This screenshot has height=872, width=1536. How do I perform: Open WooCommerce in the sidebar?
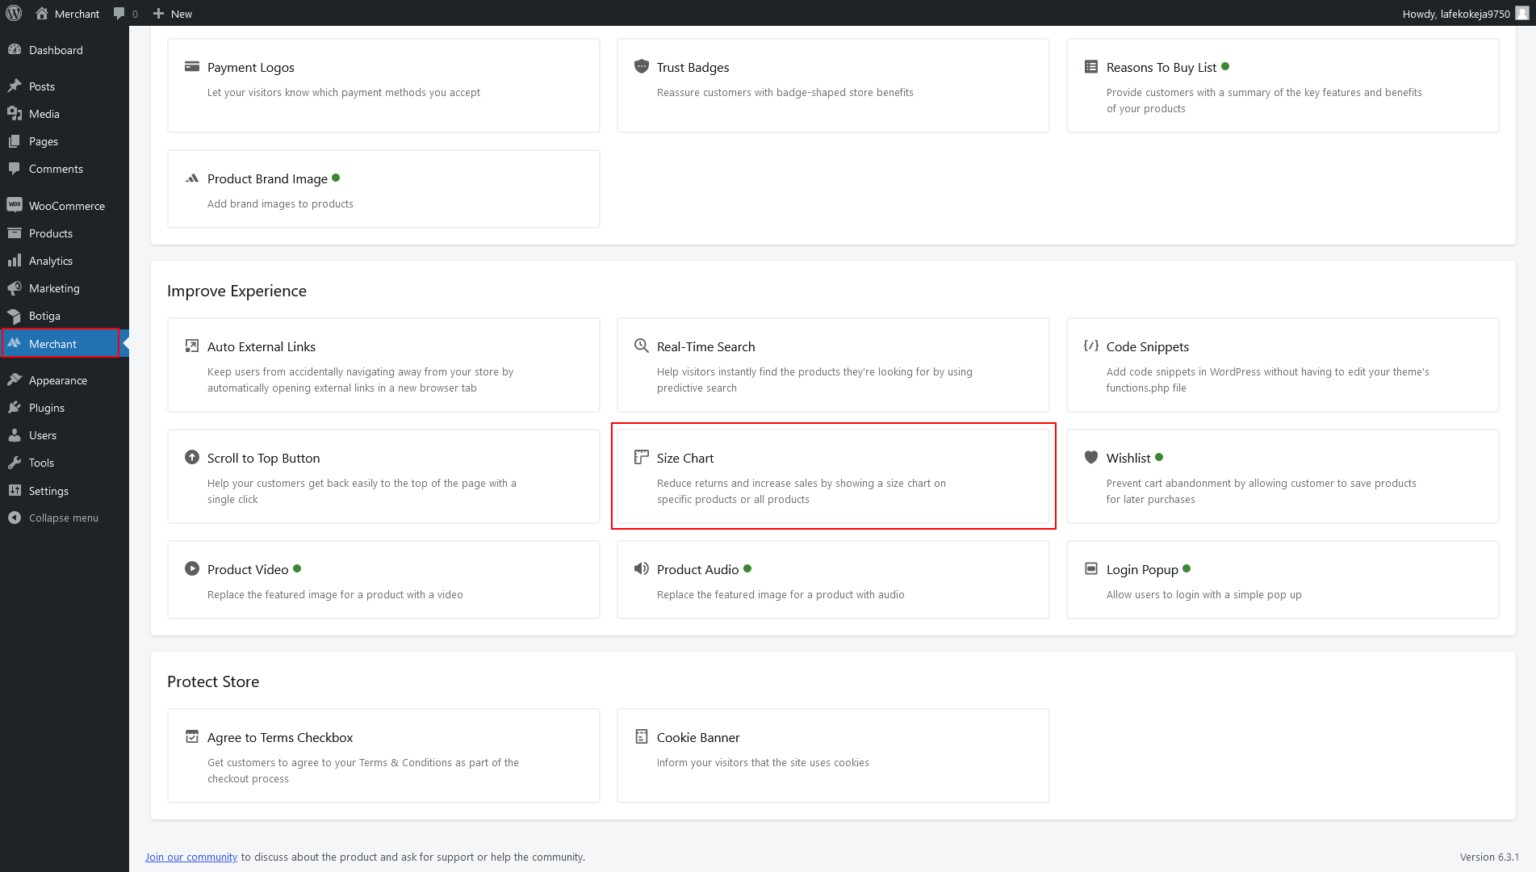point(64,206)
